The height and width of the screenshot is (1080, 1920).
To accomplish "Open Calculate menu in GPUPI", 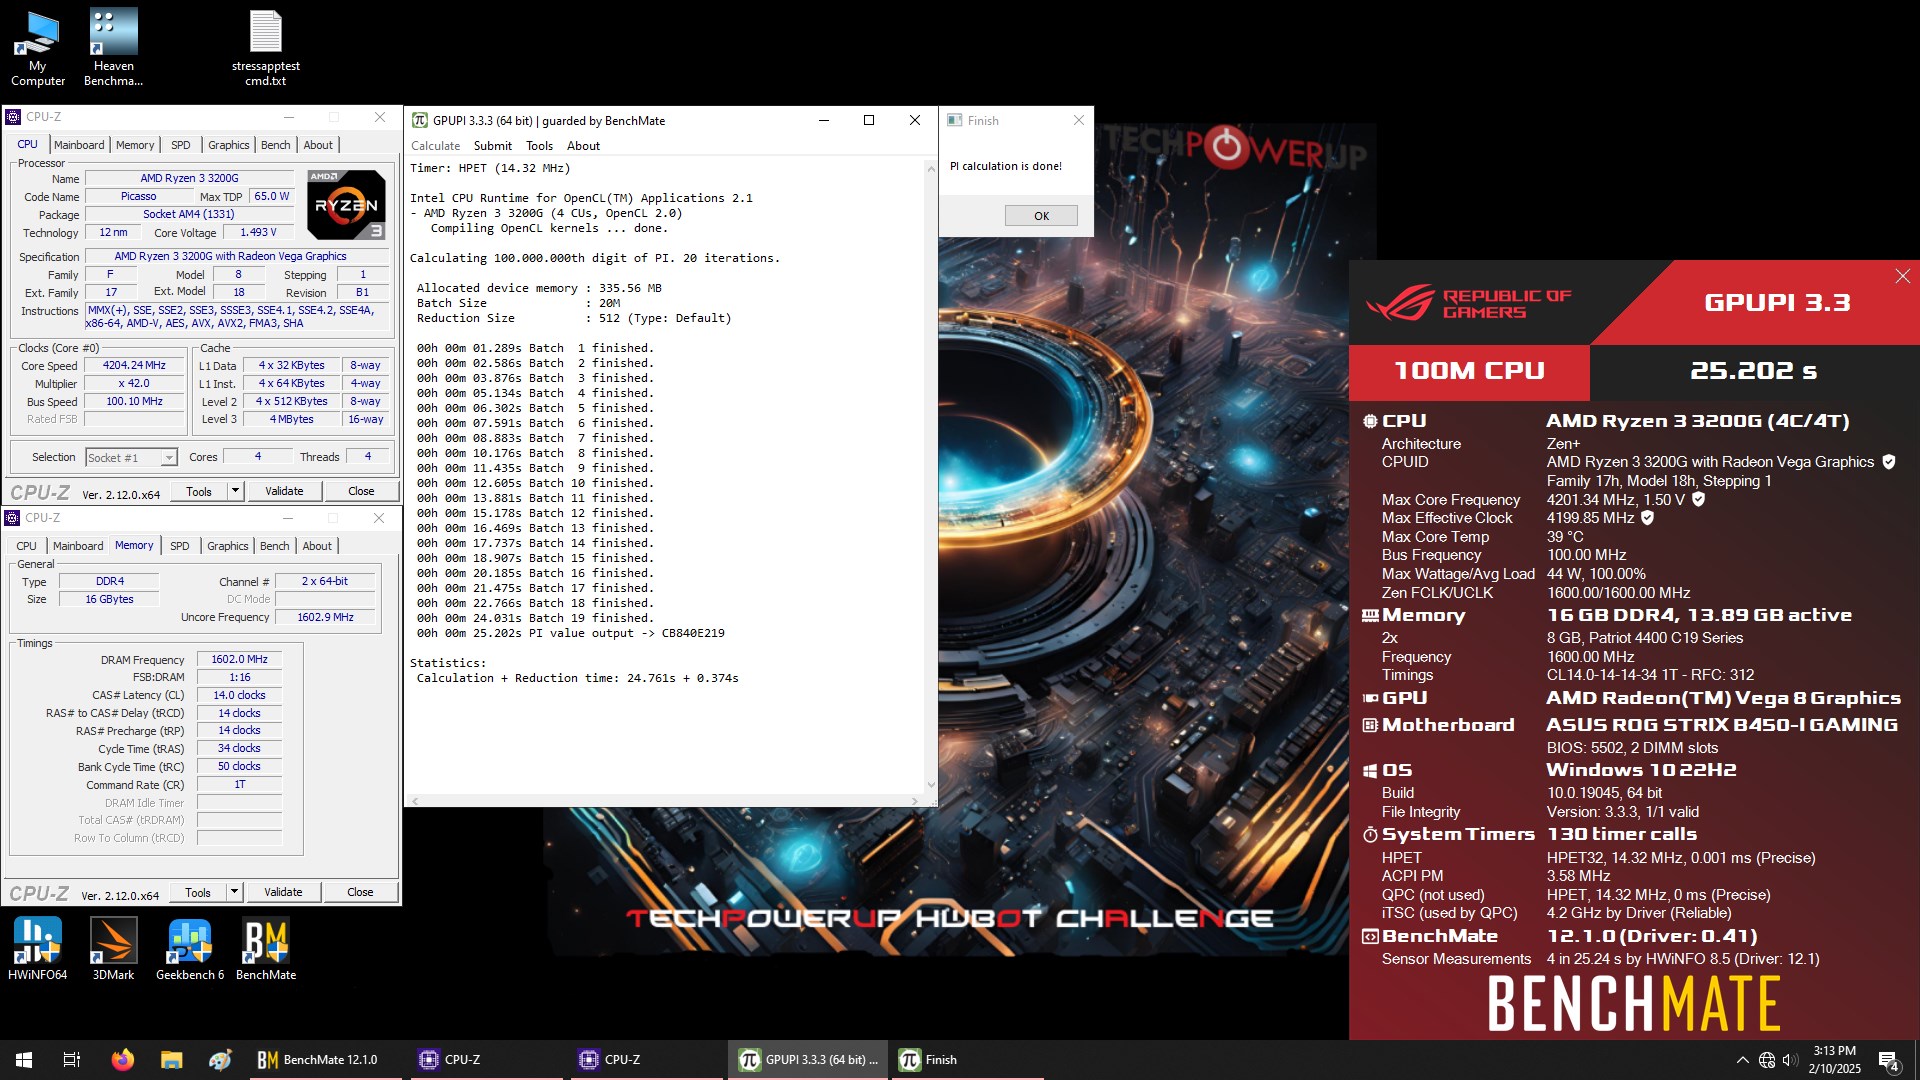I will click(x=436, y=146).
